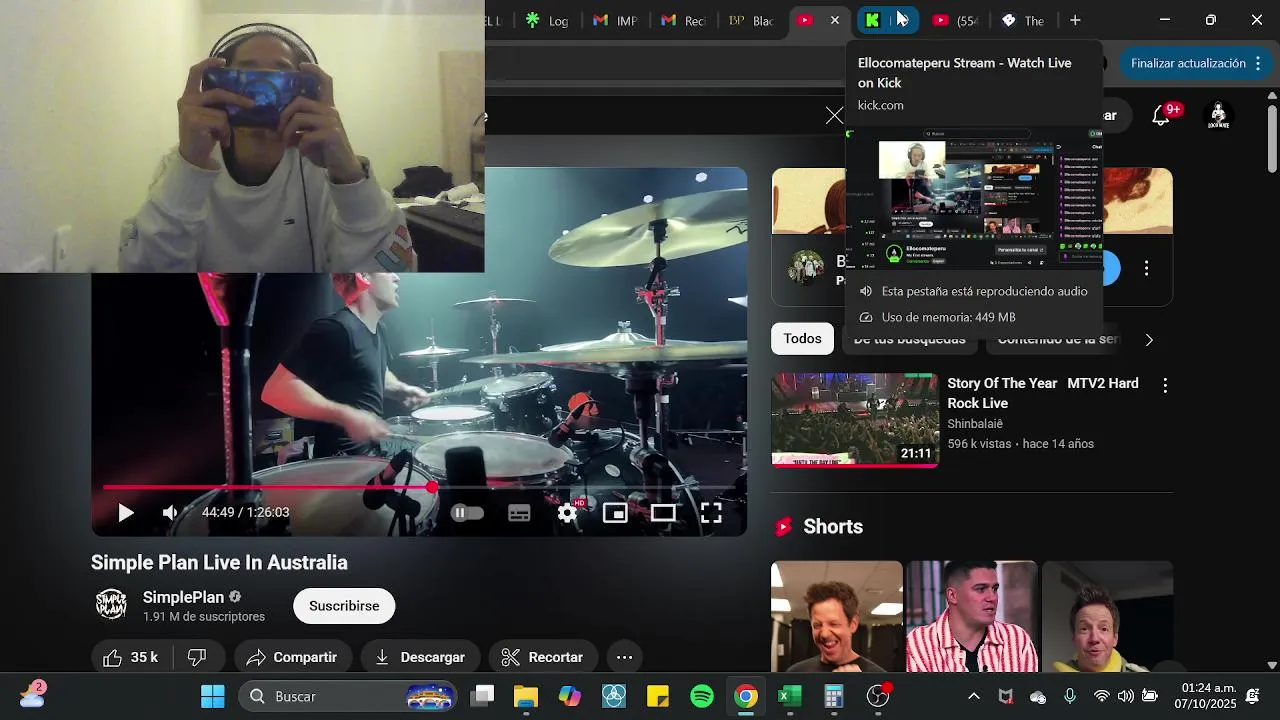Image resolution: width=1280 pixels, height=720 pixels.
Task: Open Wi-Fi network tray icon
Action: (1101, 696)
